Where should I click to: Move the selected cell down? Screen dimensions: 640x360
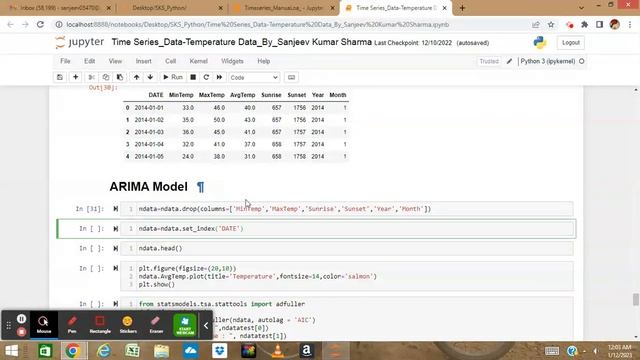tap(150, 77)
